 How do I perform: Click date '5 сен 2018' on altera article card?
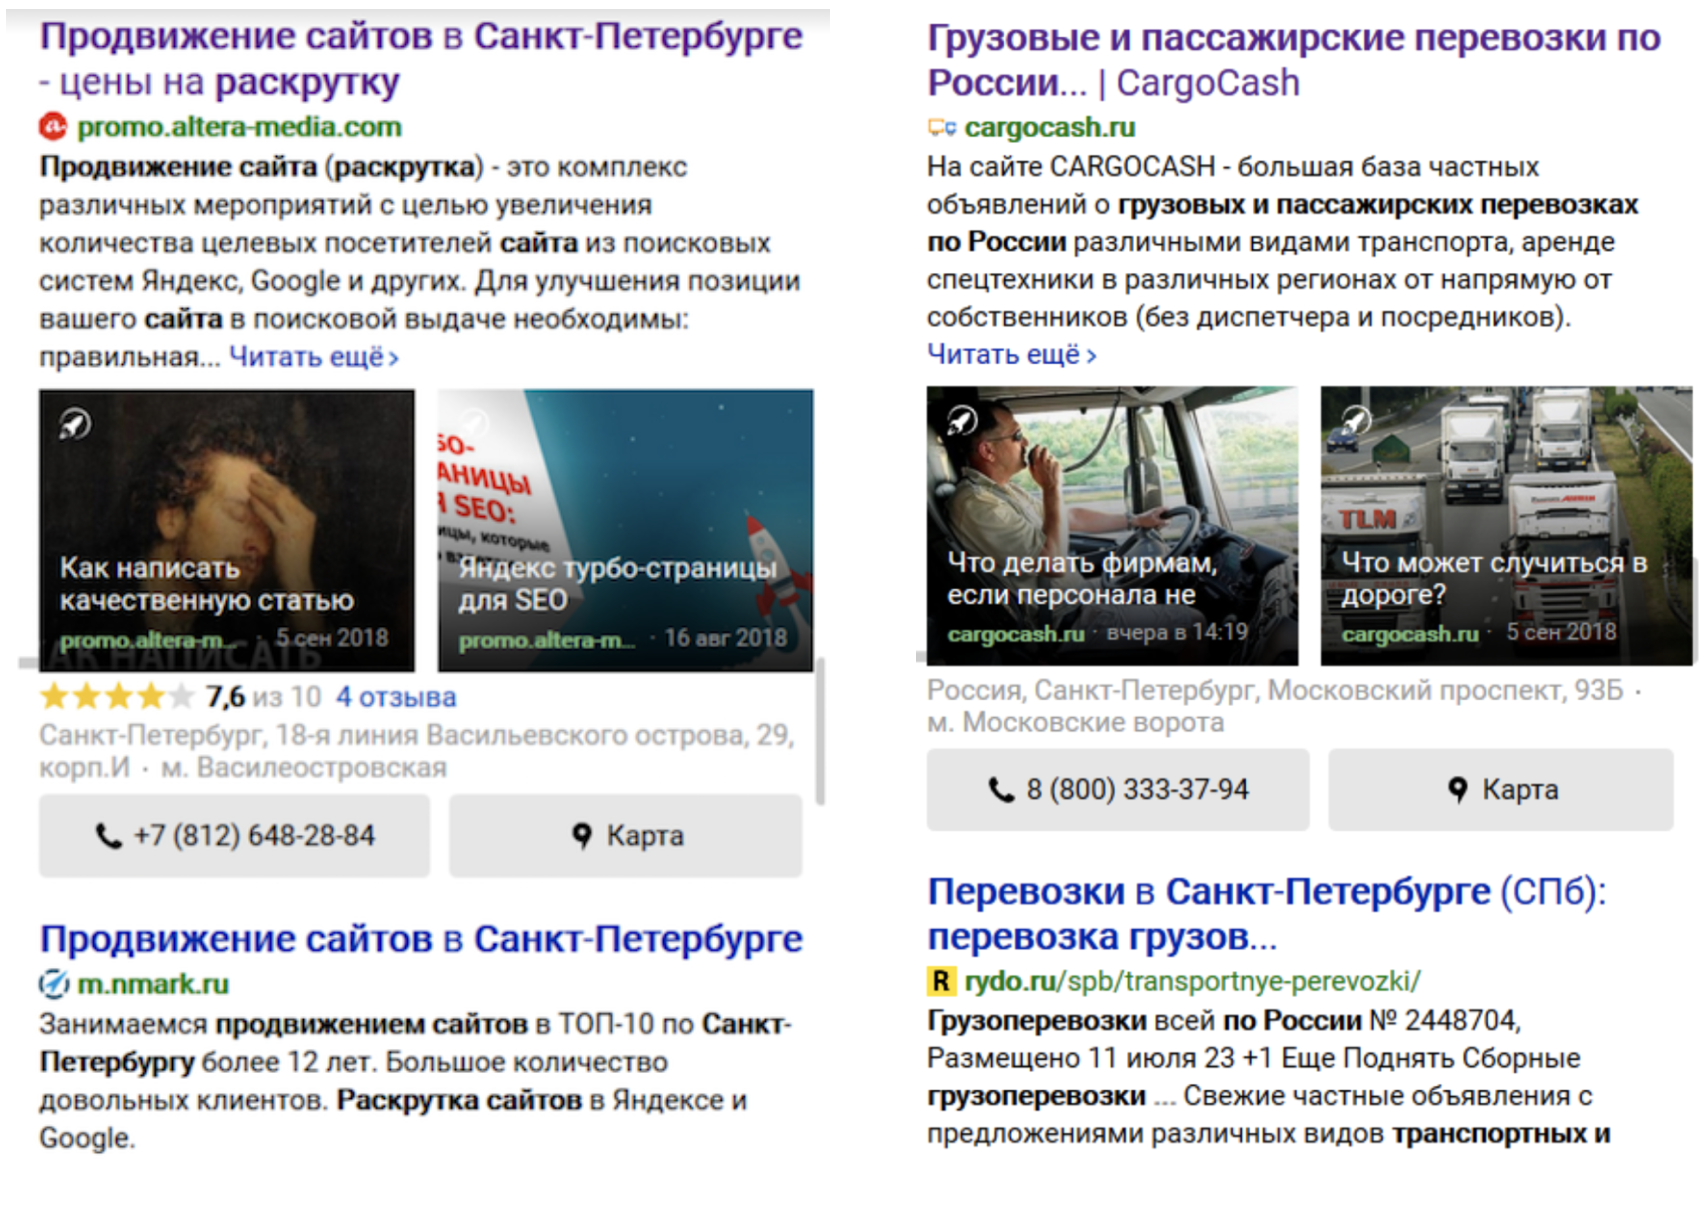[x=332, y=638]
